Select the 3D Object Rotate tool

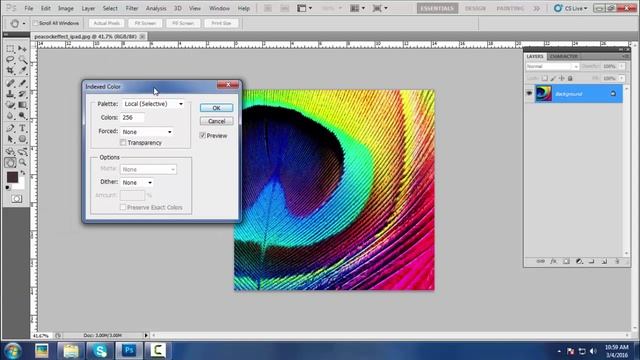click(10, 151)
